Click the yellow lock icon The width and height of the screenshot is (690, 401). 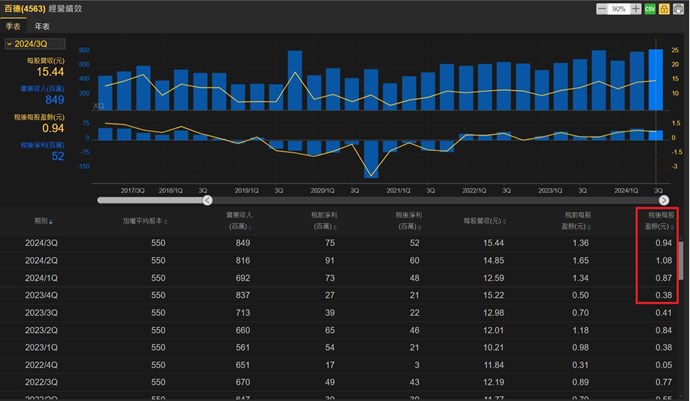[664, 8]
